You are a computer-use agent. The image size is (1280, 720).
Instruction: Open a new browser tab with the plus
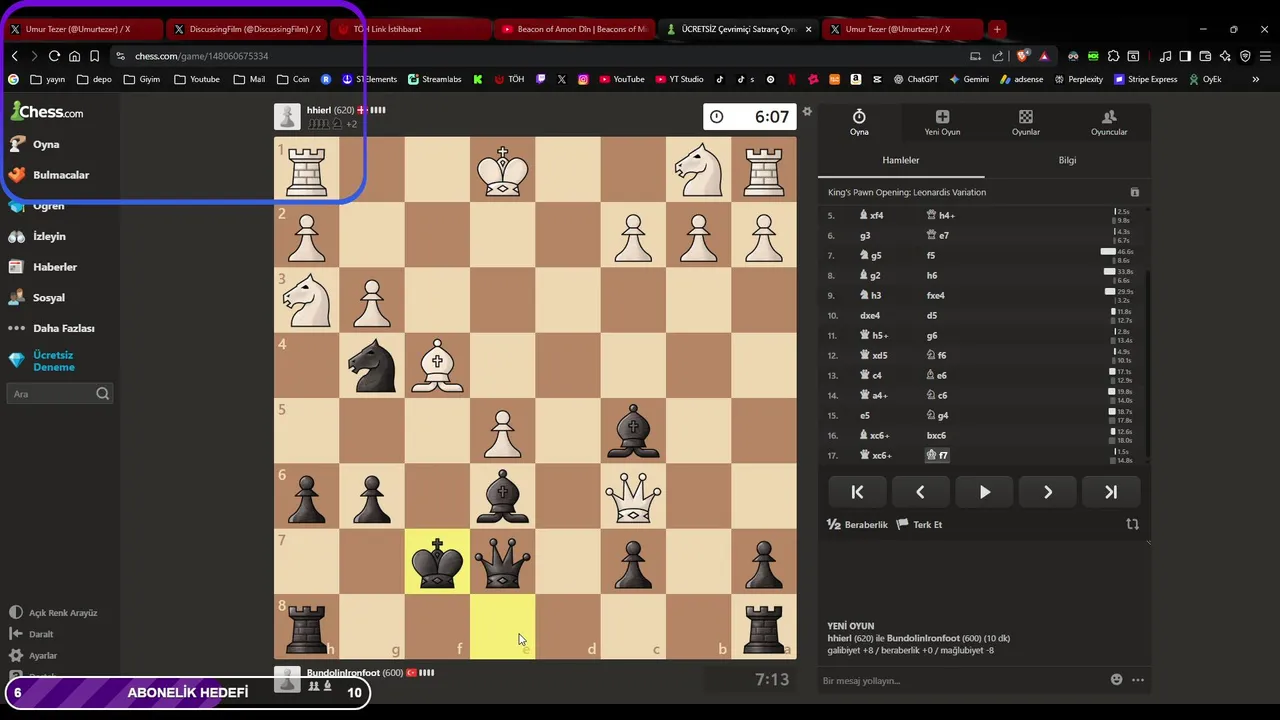coord(996,29)
